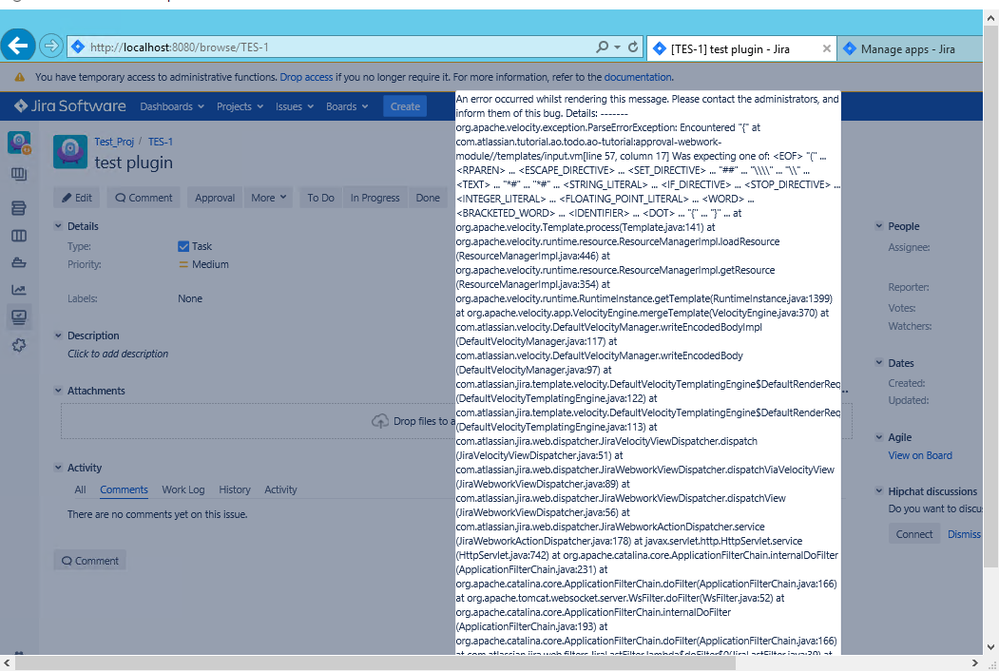
Task: Collapse the Agile section
Action: 879,437
